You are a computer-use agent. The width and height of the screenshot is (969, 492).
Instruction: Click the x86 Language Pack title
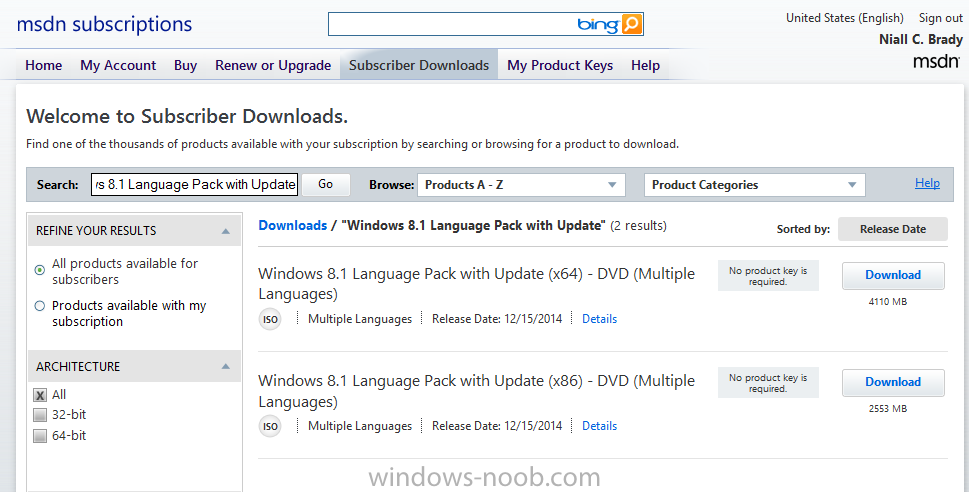click(x=476, y=391)
